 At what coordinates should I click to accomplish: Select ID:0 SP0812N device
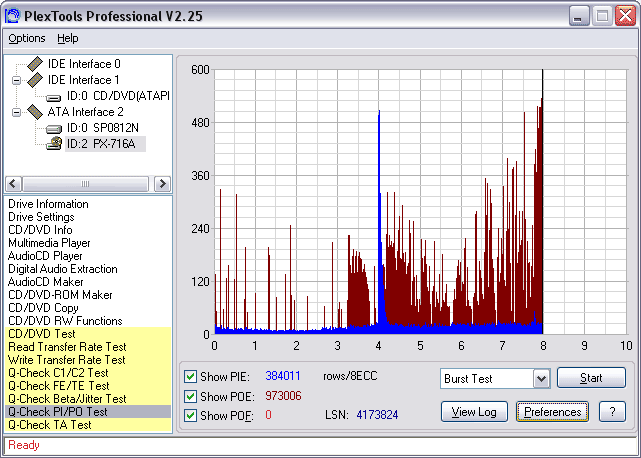(103, 128)
